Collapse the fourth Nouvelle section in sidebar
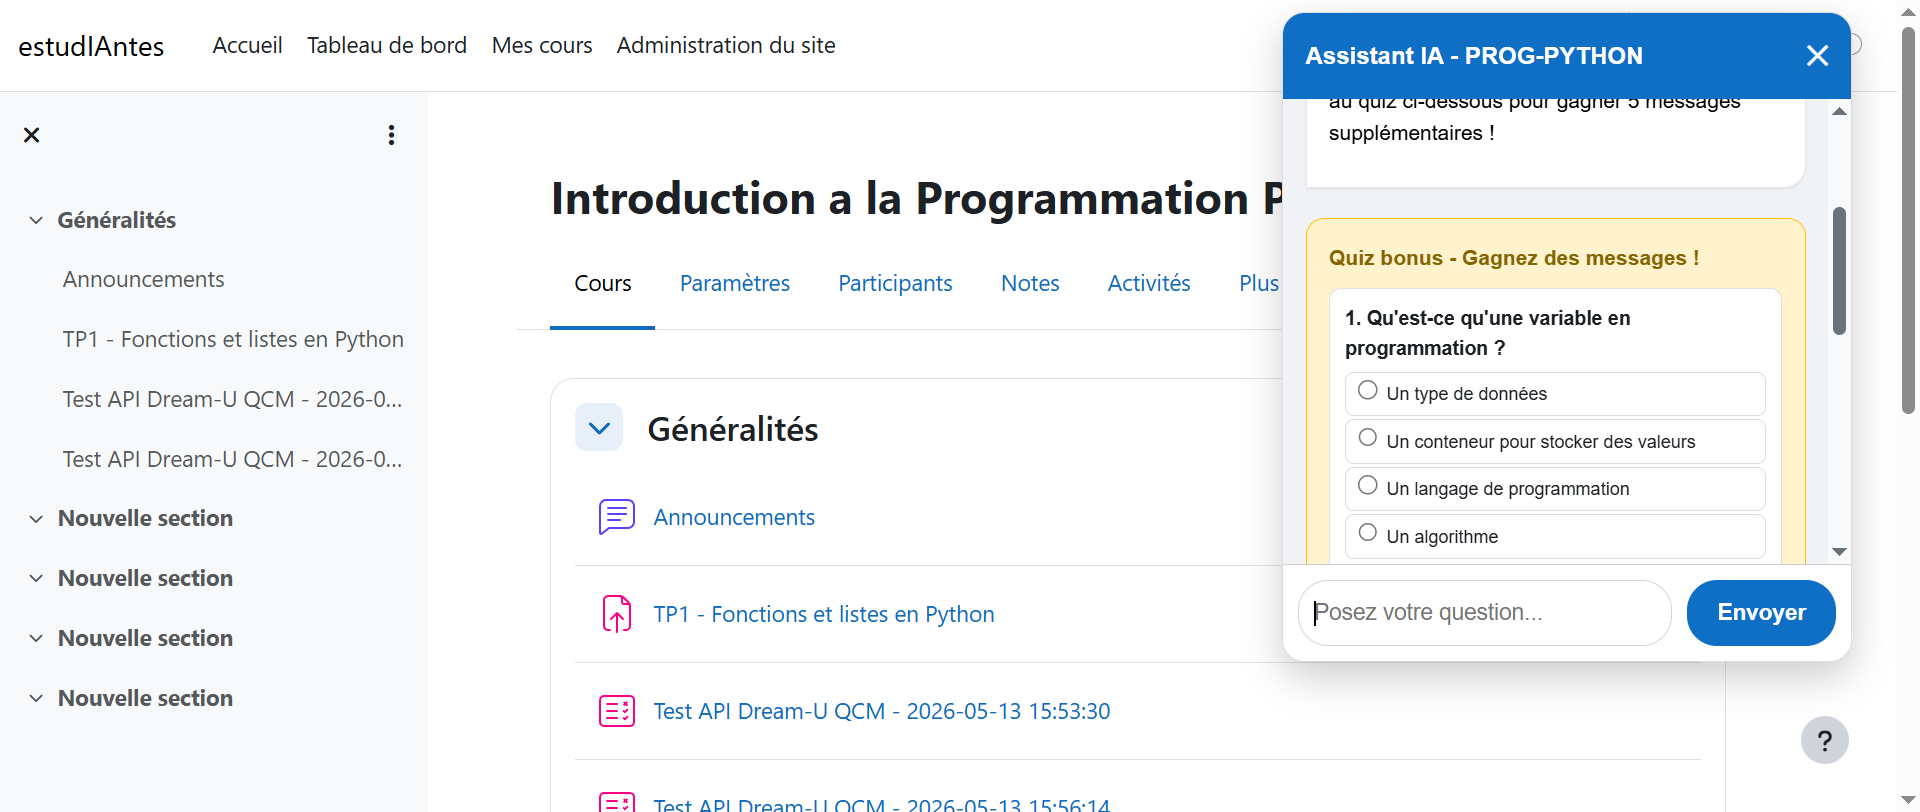 pos(36,699)
